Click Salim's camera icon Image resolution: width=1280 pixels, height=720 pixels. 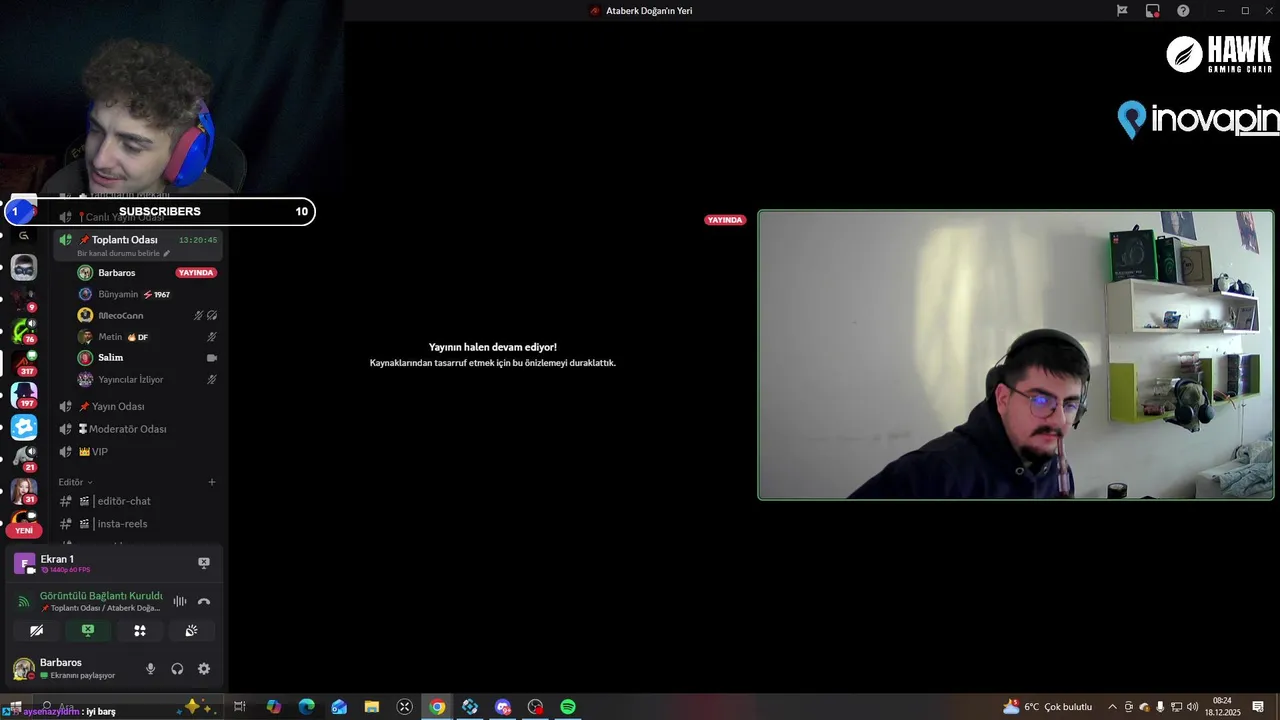click(212, 358)
